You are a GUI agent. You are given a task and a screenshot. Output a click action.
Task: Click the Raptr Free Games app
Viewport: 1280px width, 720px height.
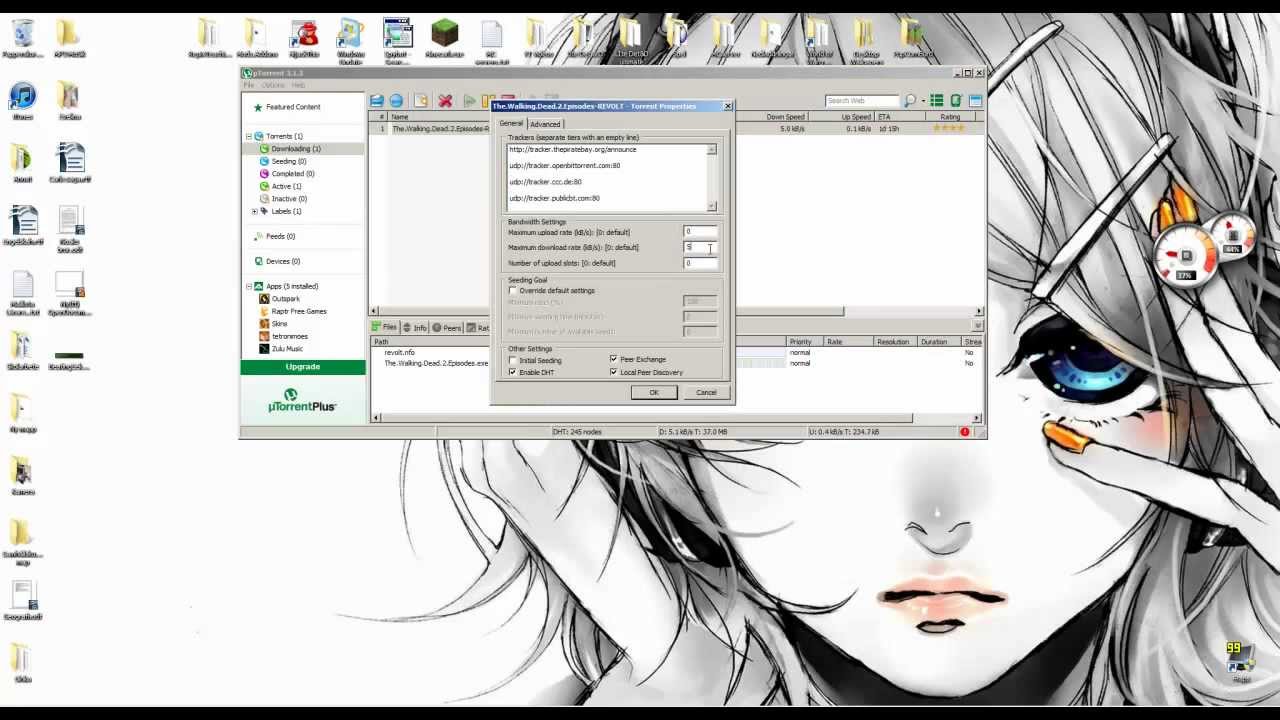click(x=292, y=311)
